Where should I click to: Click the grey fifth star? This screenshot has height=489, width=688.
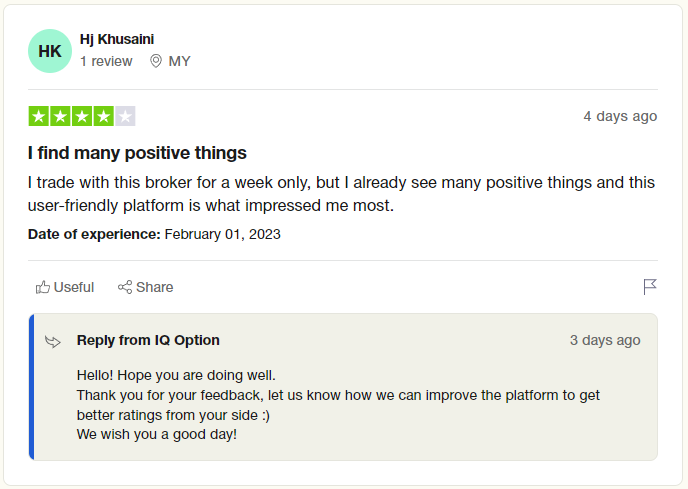coord(125,116)
